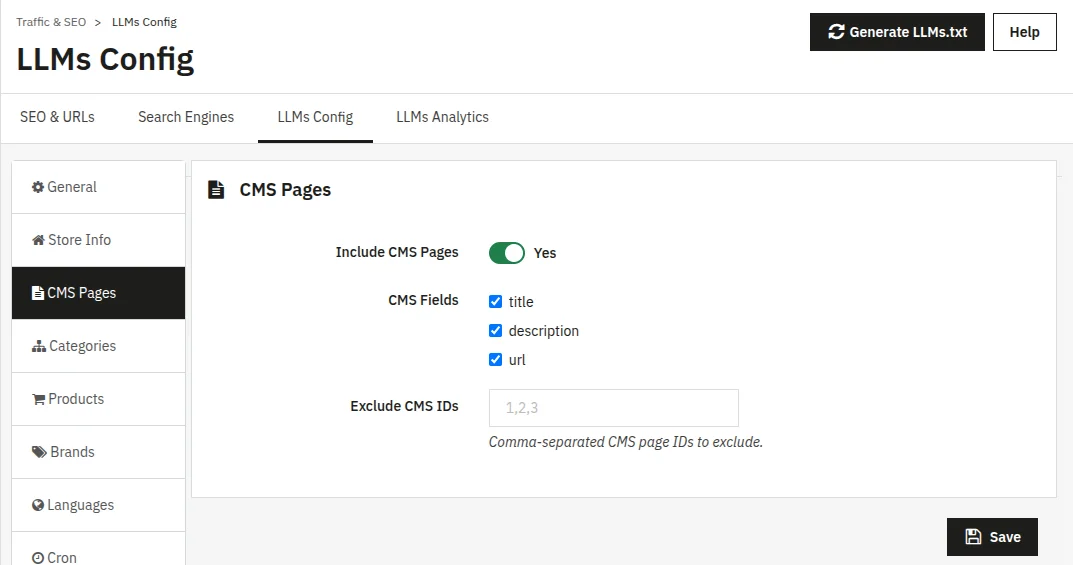Viewport: 1073px width, 565px height.
Task: Click the 'Comma-separated CMS page IDs to exclude.' hint
Action: 625,442
